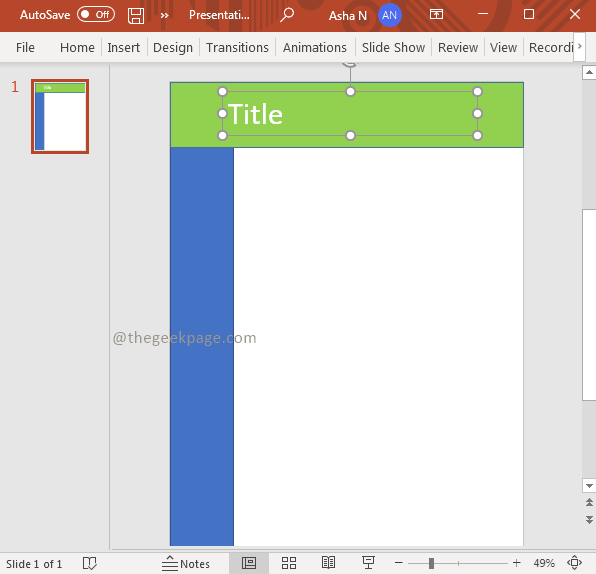The image size is (596, 574).
Task: Click Fit slide to current window icon
Action: tap(574, 563)
